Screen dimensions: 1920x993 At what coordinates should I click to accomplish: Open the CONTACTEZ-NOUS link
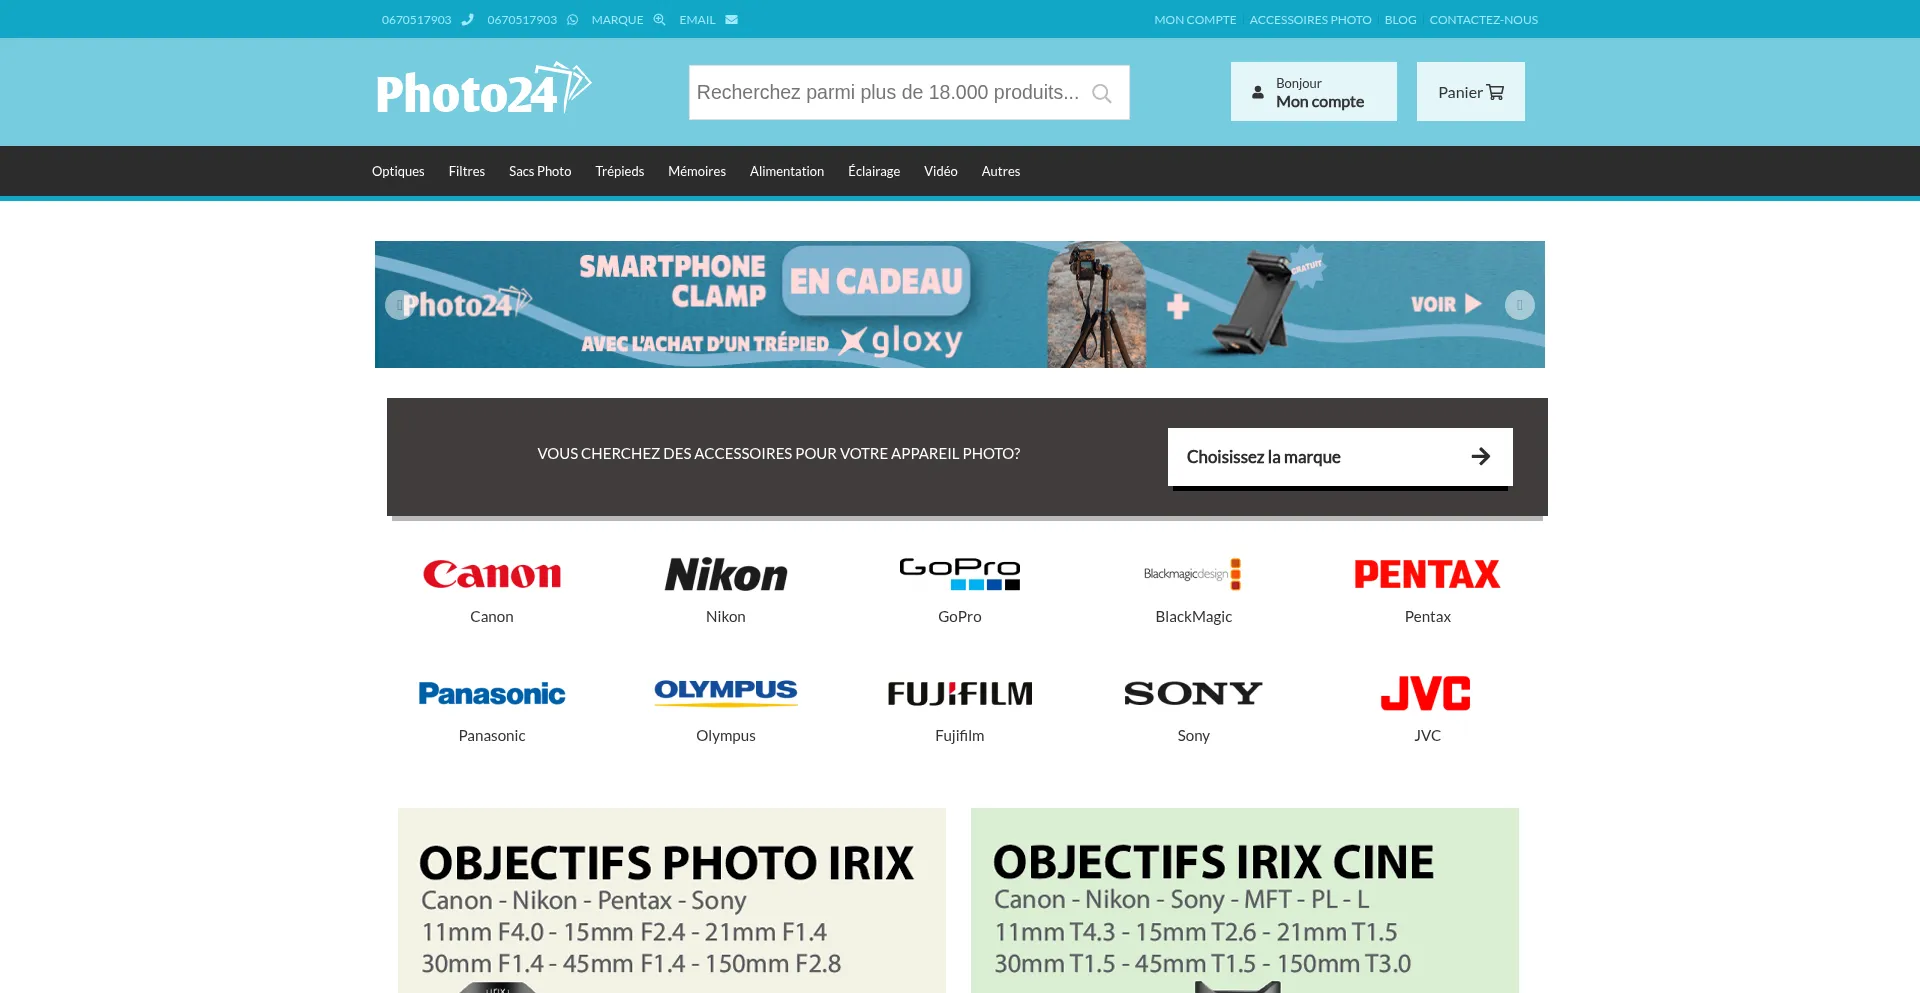1483,20
